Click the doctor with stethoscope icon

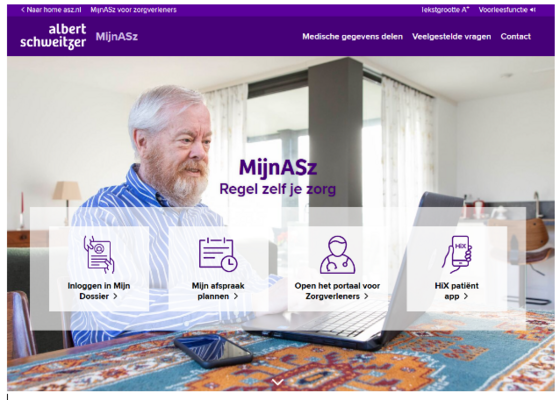point(337,255)
